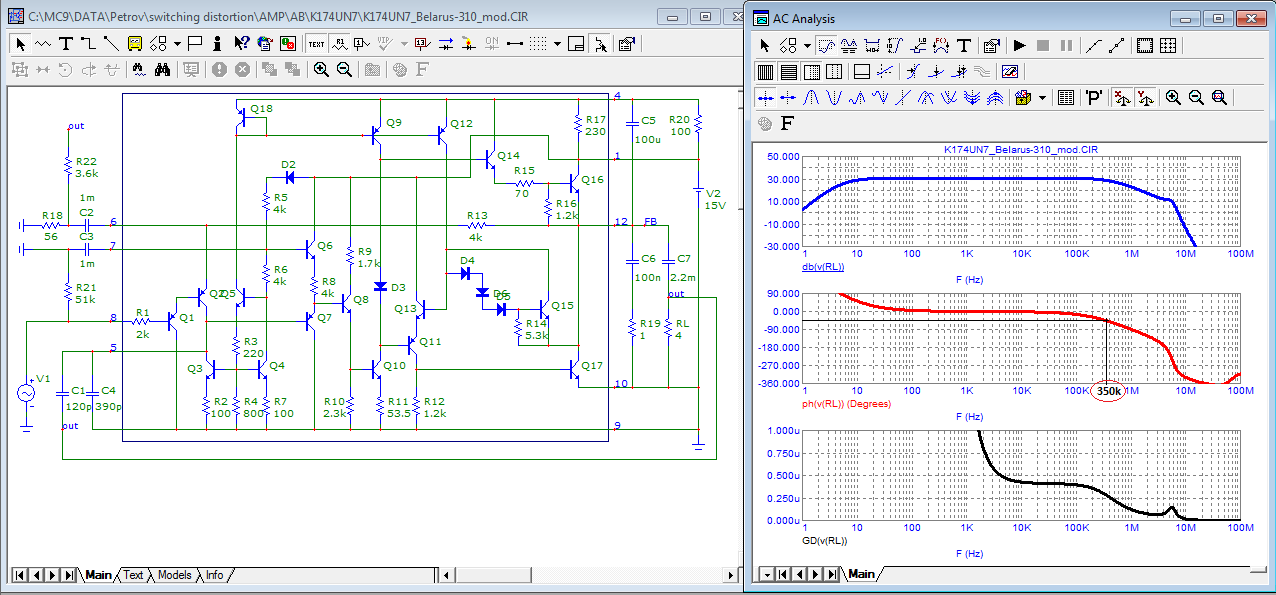Screen dimensions: 1276x595
Task: Click the circled 350k marker on phase plot
Action: 1108,392
